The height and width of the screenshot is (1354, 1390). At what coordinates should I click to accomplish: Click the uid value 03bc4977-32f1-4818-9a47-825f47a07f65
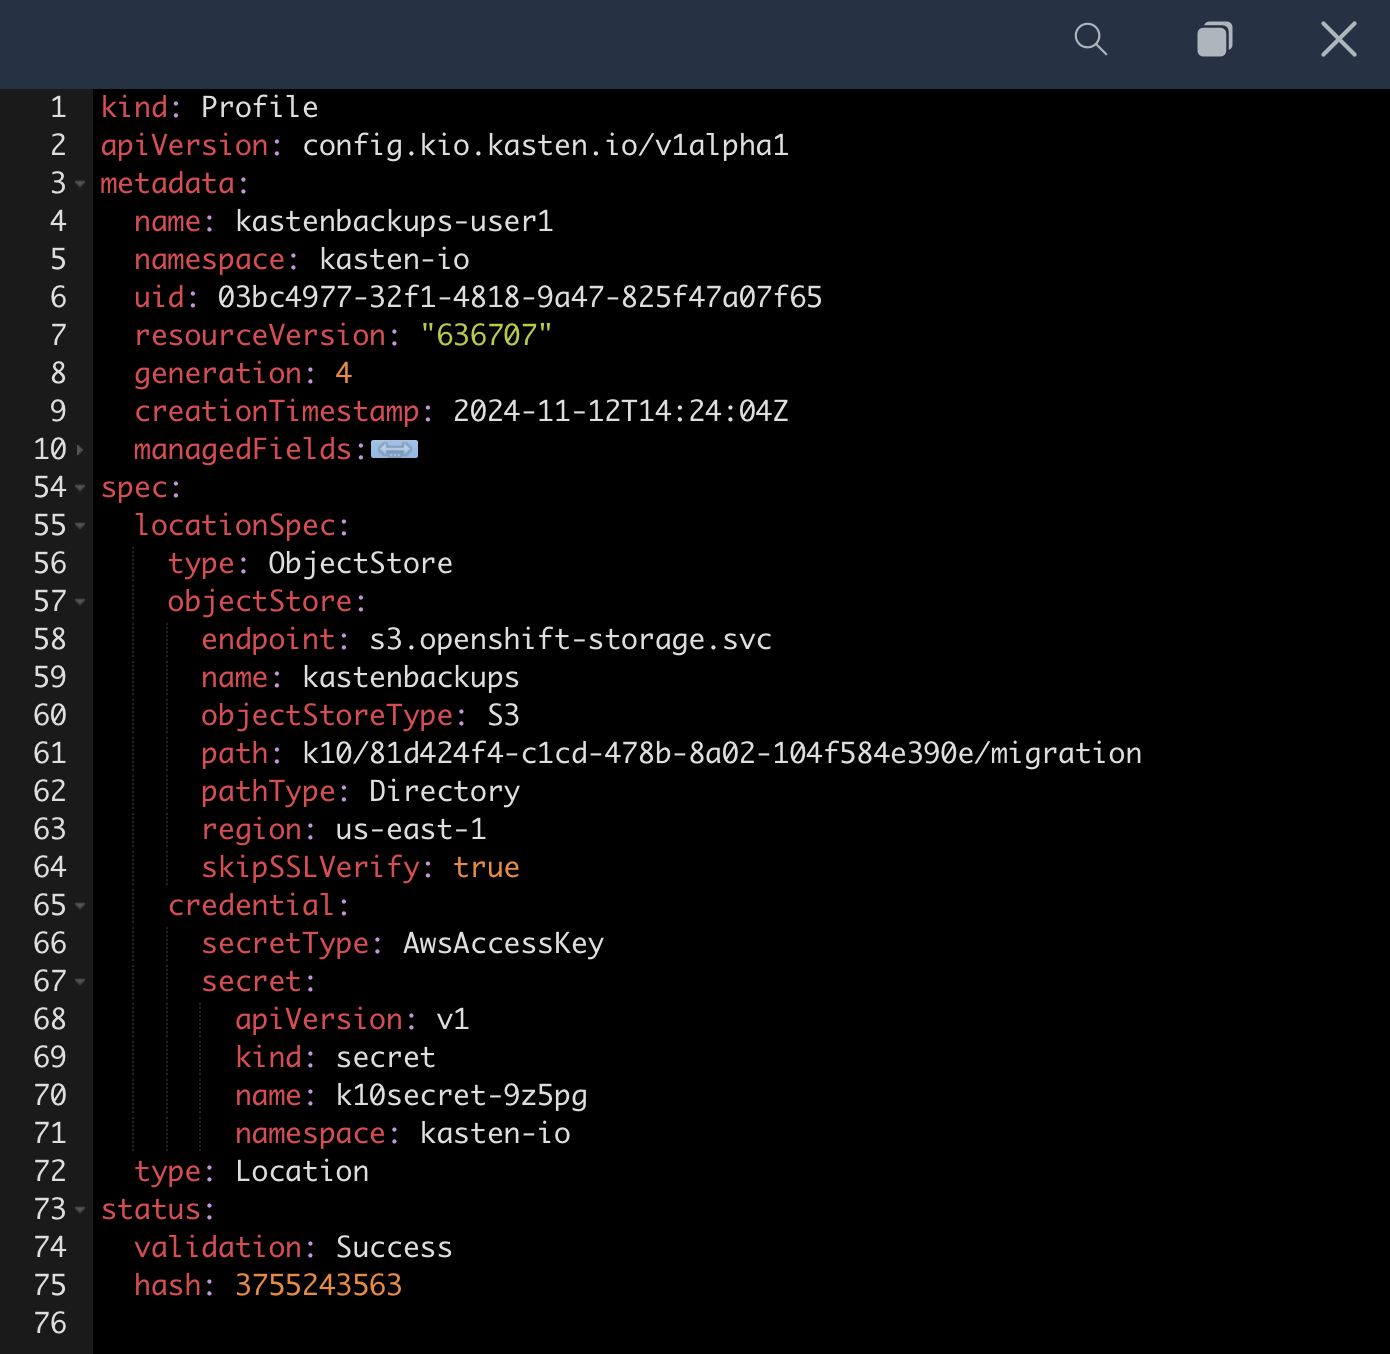pyautogui.click(x=520, y=297)
